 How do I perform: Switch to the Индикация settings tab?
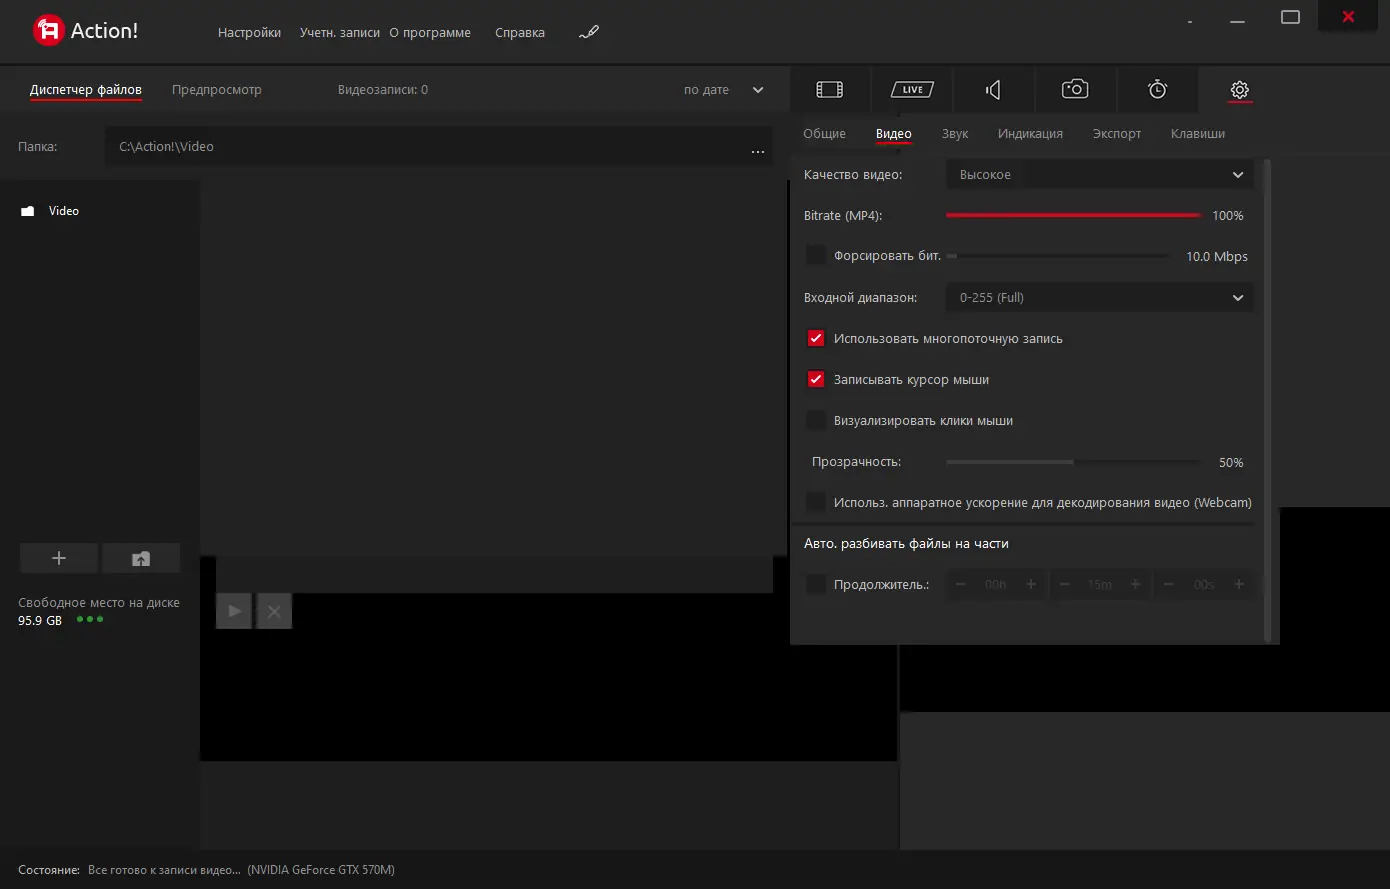point(1030,134)
